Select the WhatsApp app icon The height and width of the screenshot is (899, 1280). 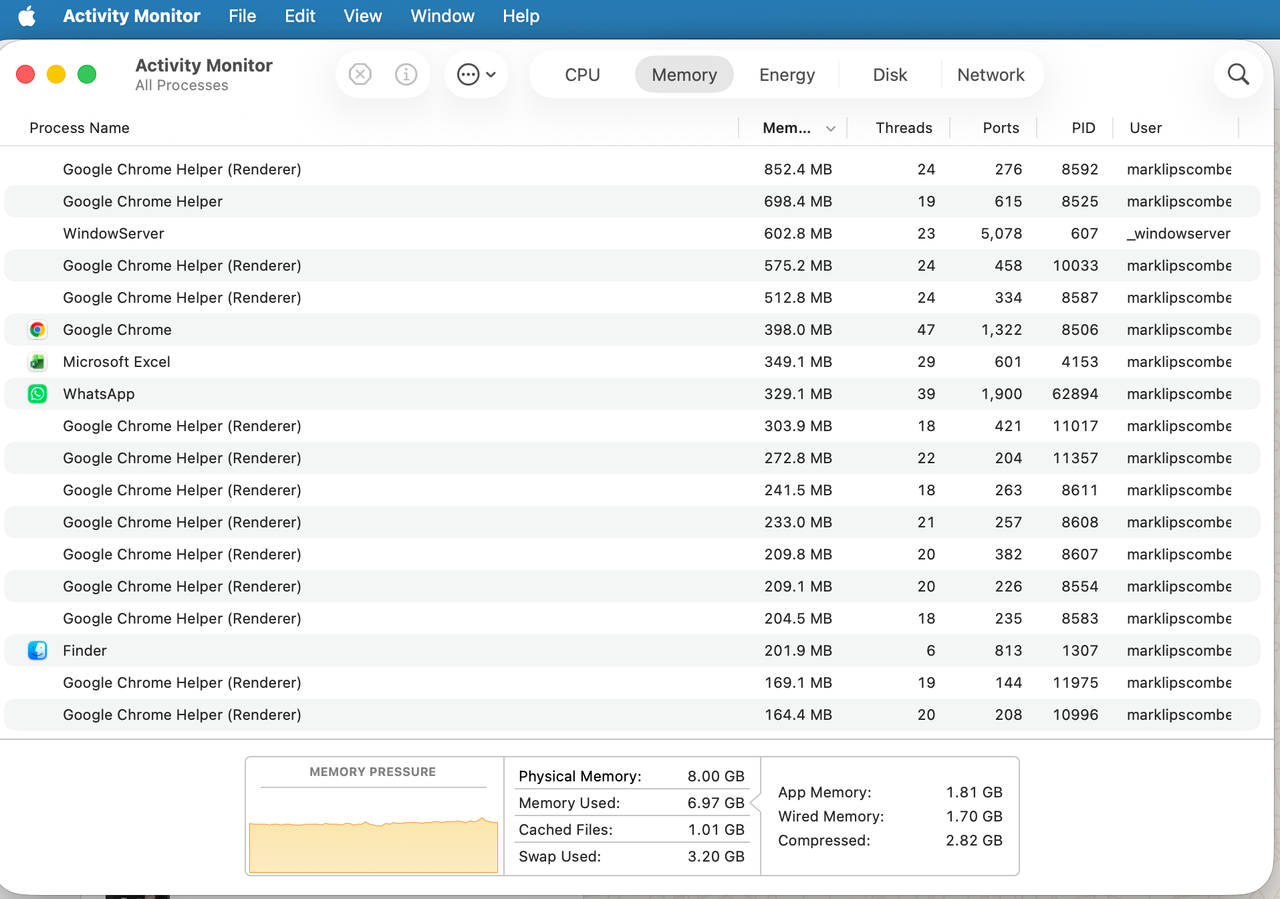(x=37, y=394)
